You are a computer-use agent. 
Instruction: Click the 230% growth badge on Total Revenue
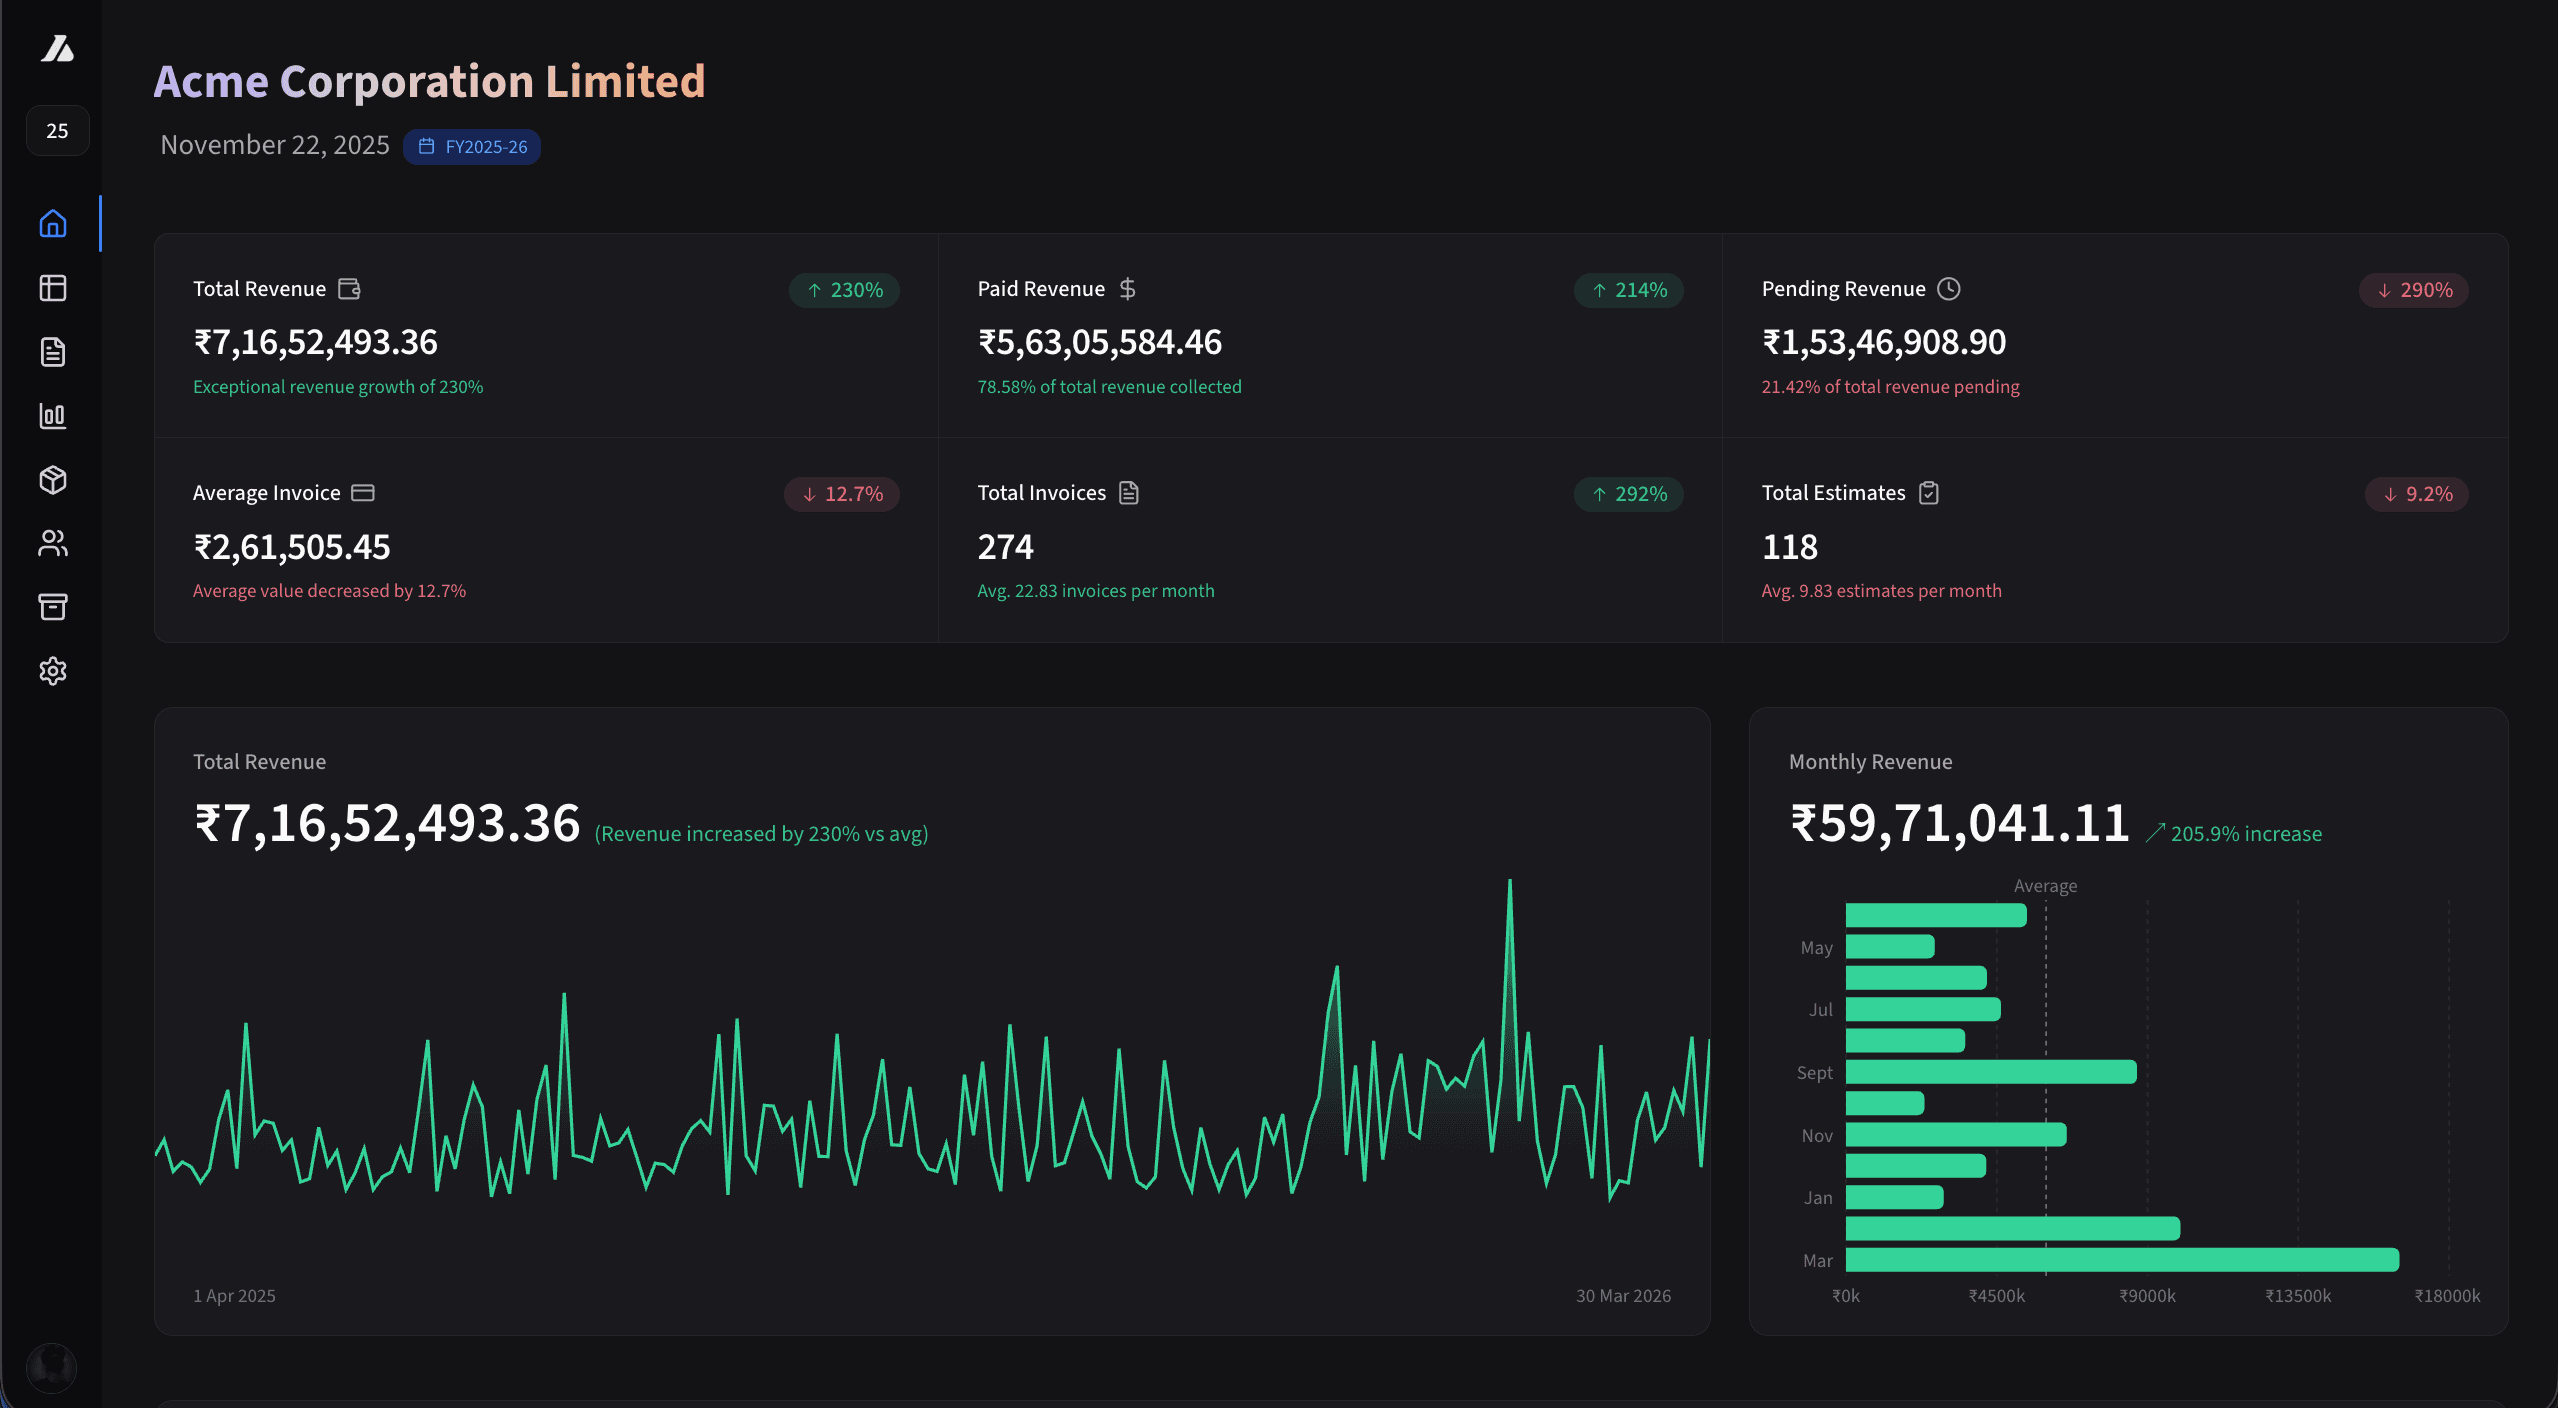(843, 290)
